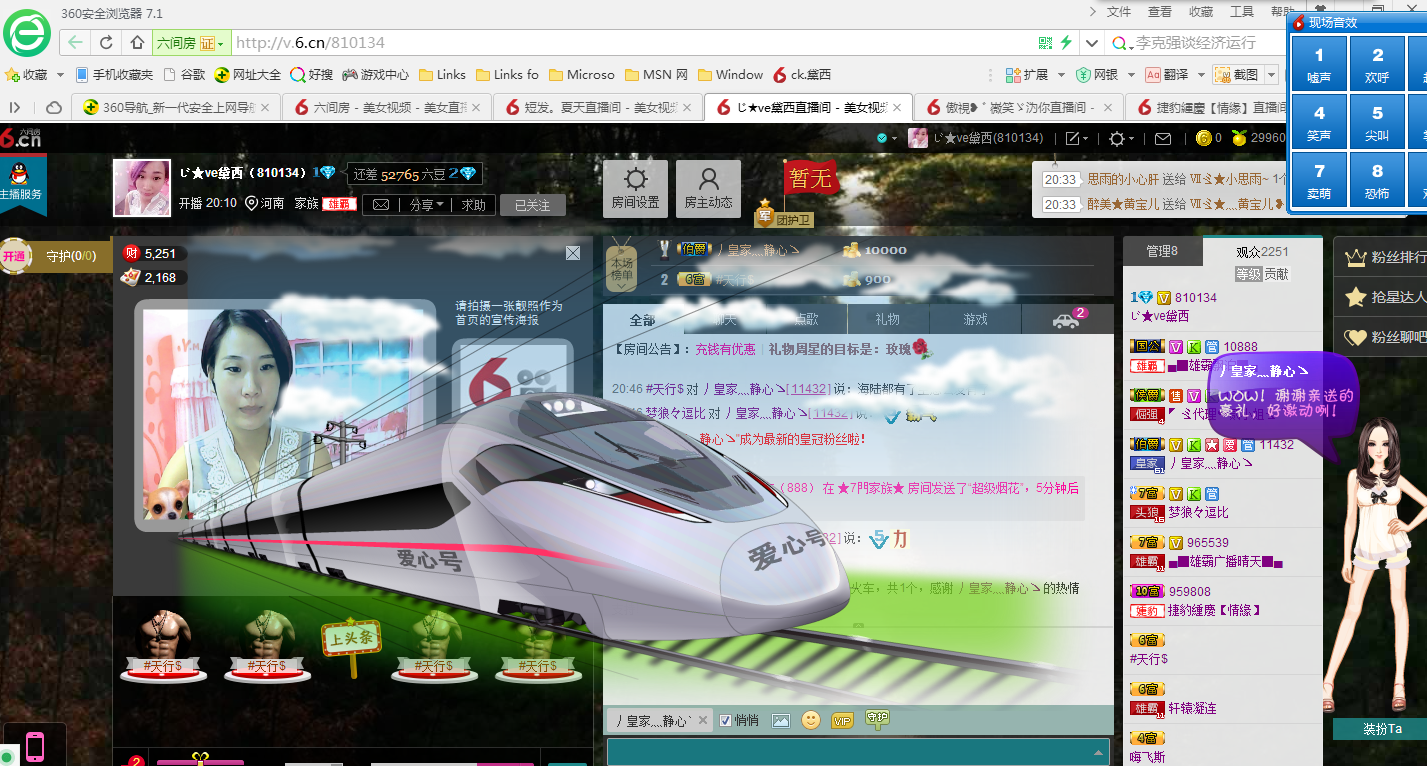The image size is (1427, 766).
Task: Open the Links bookmark folder
Action: pos(442,75)
